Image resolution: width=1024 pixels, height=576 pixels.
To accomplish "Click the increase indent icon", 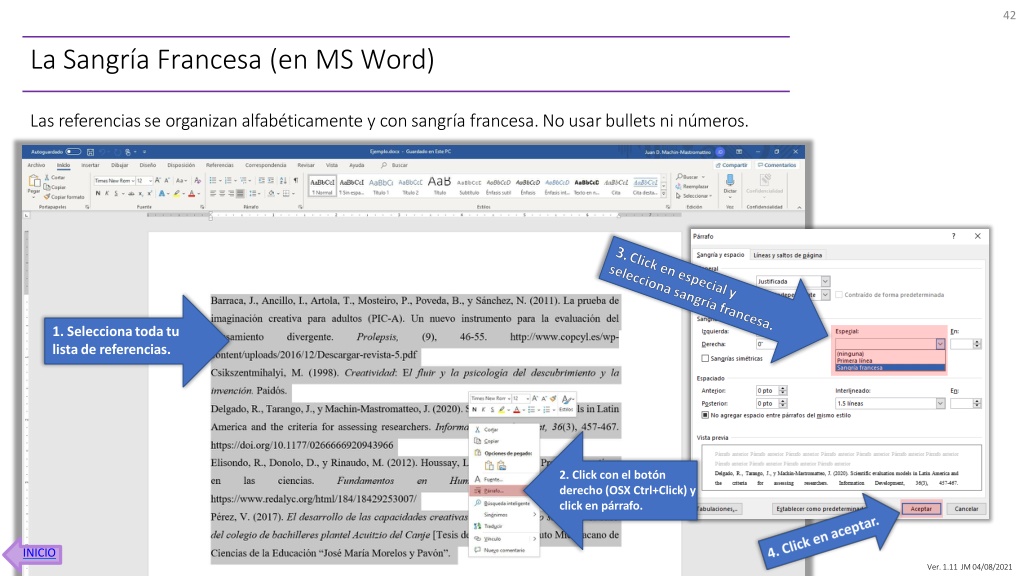I will (x=270, y=181).
